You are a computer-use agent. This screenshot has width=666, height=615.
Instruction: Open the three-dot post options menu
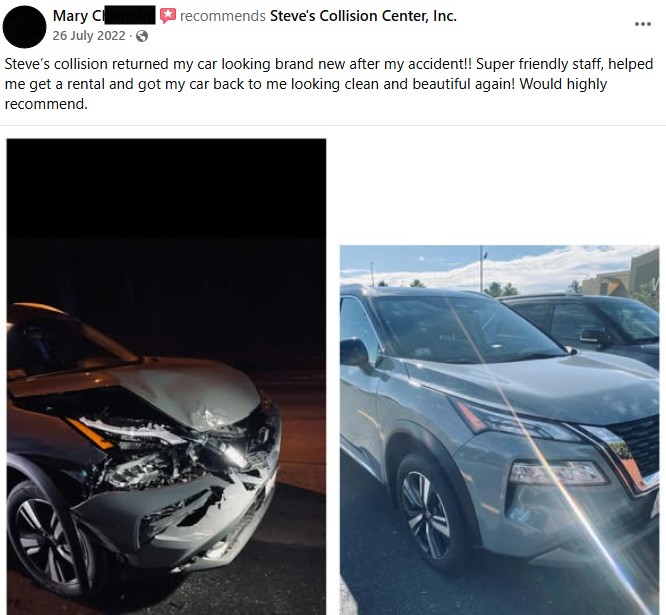[642, 24]
